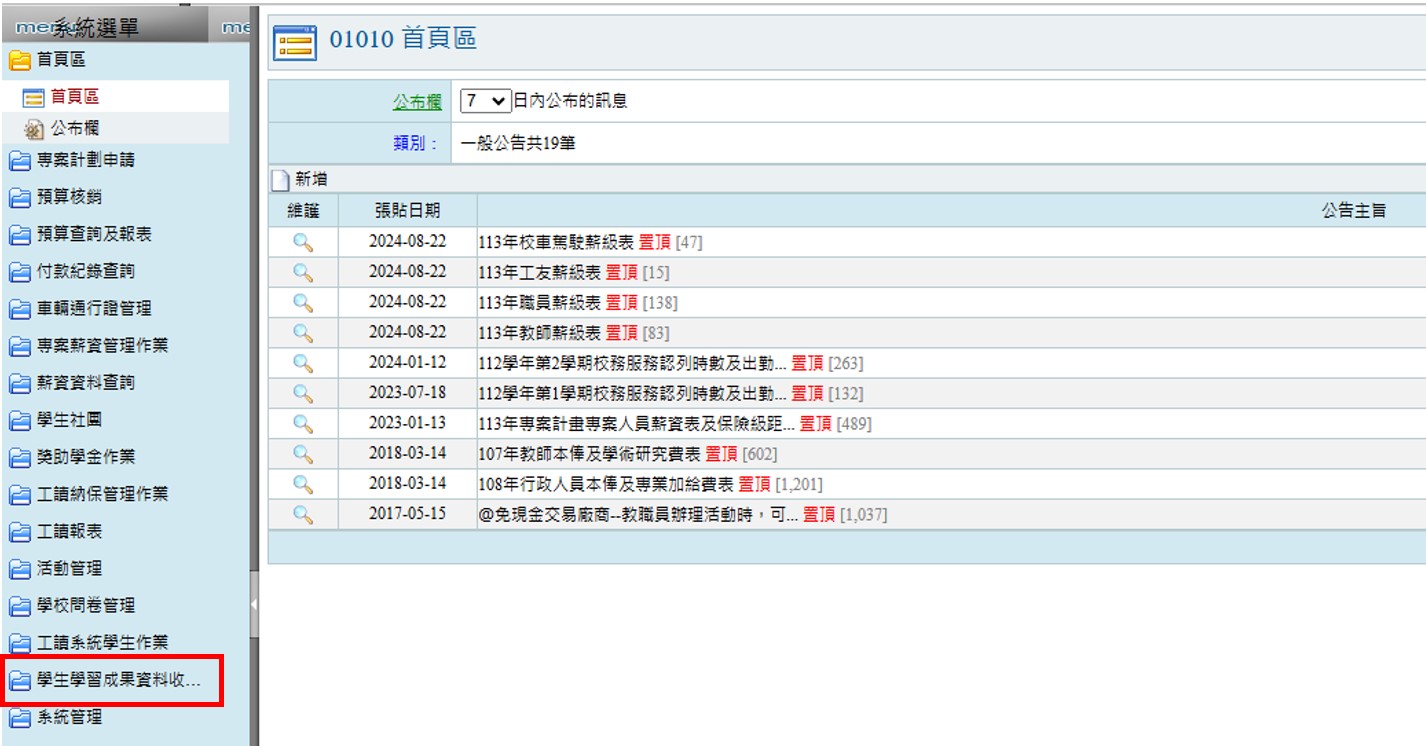Open the 7-day period dropdown
1426x746 pixels.
point(484,101)
